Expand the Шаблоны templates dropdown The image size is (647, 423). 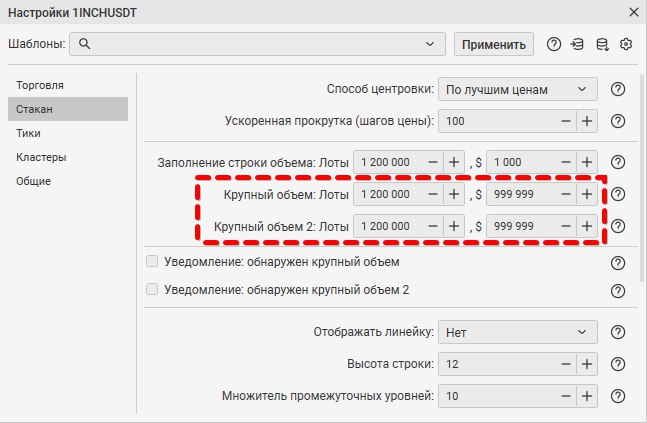[431, 44]
